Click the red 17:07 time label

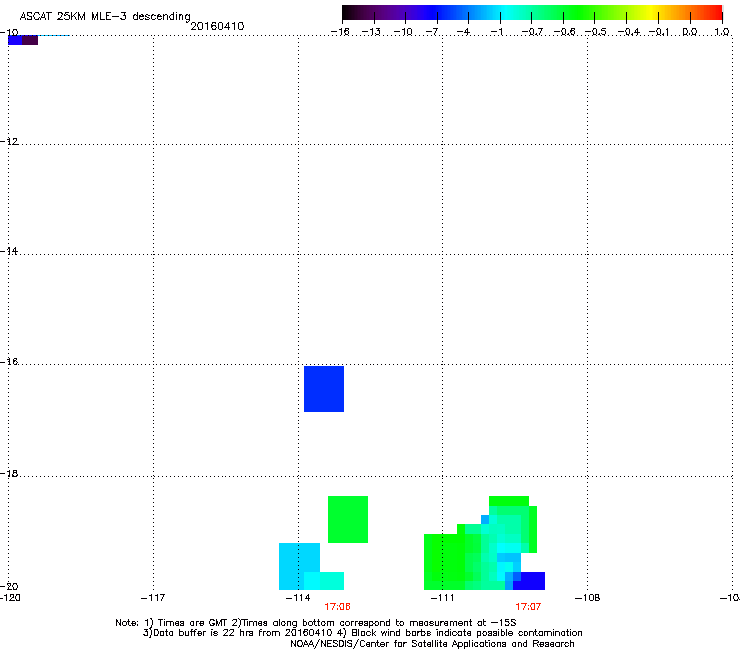[x=528, y=607]
